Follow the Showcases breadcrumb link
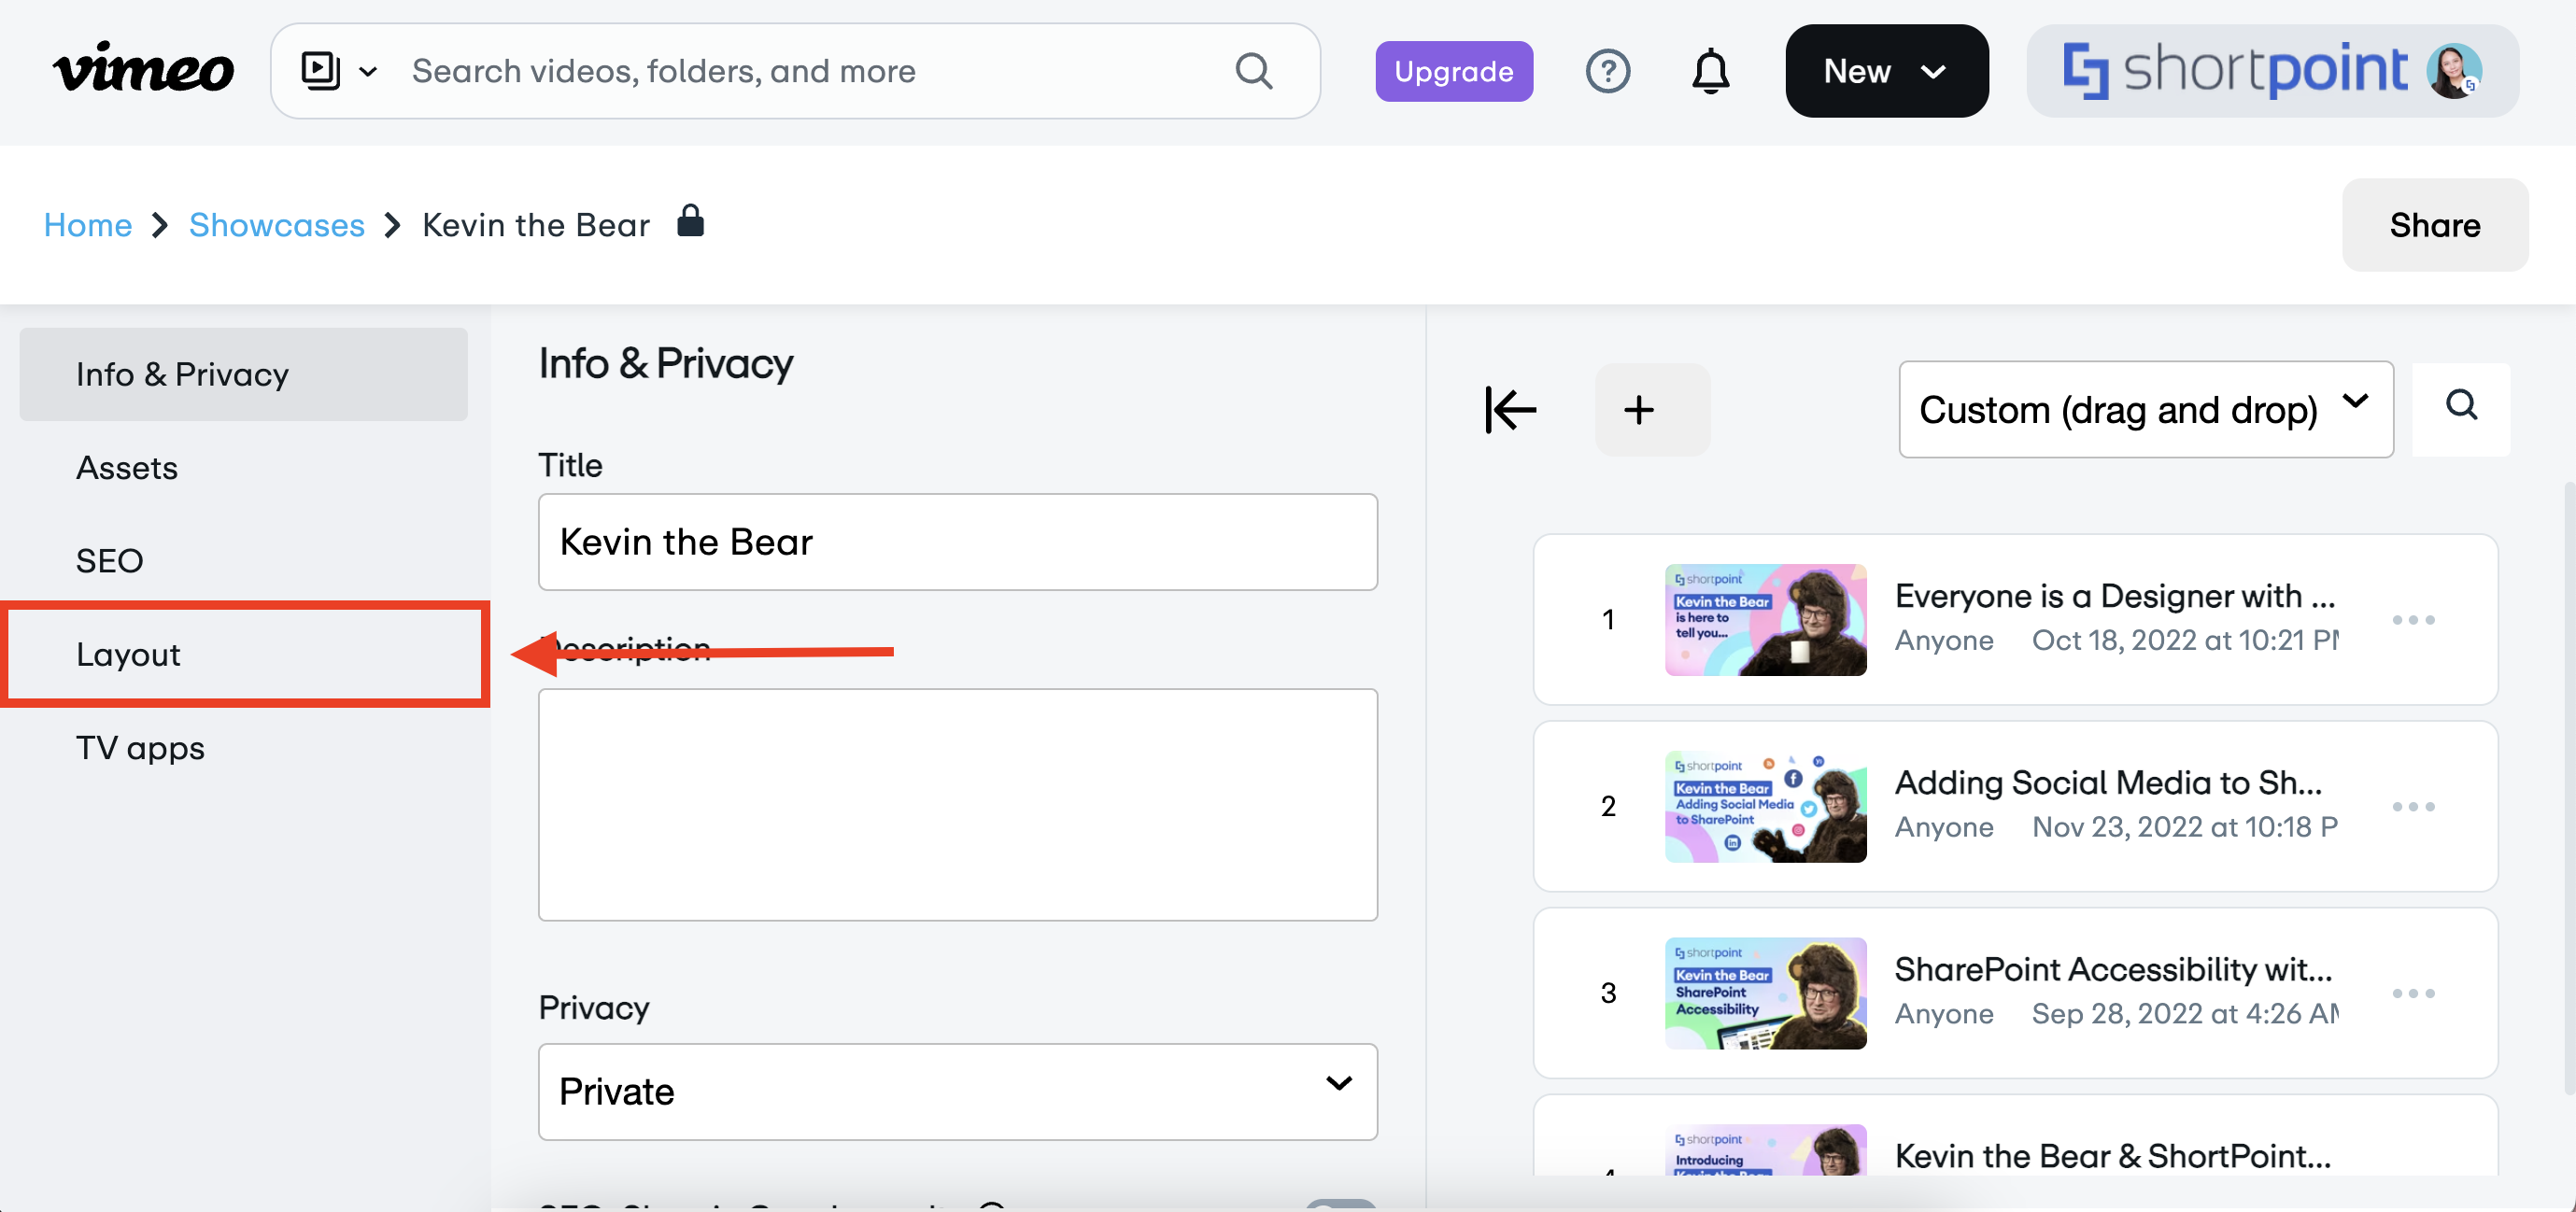Viewport: 2576px width, 1212px height. [276, 225]
